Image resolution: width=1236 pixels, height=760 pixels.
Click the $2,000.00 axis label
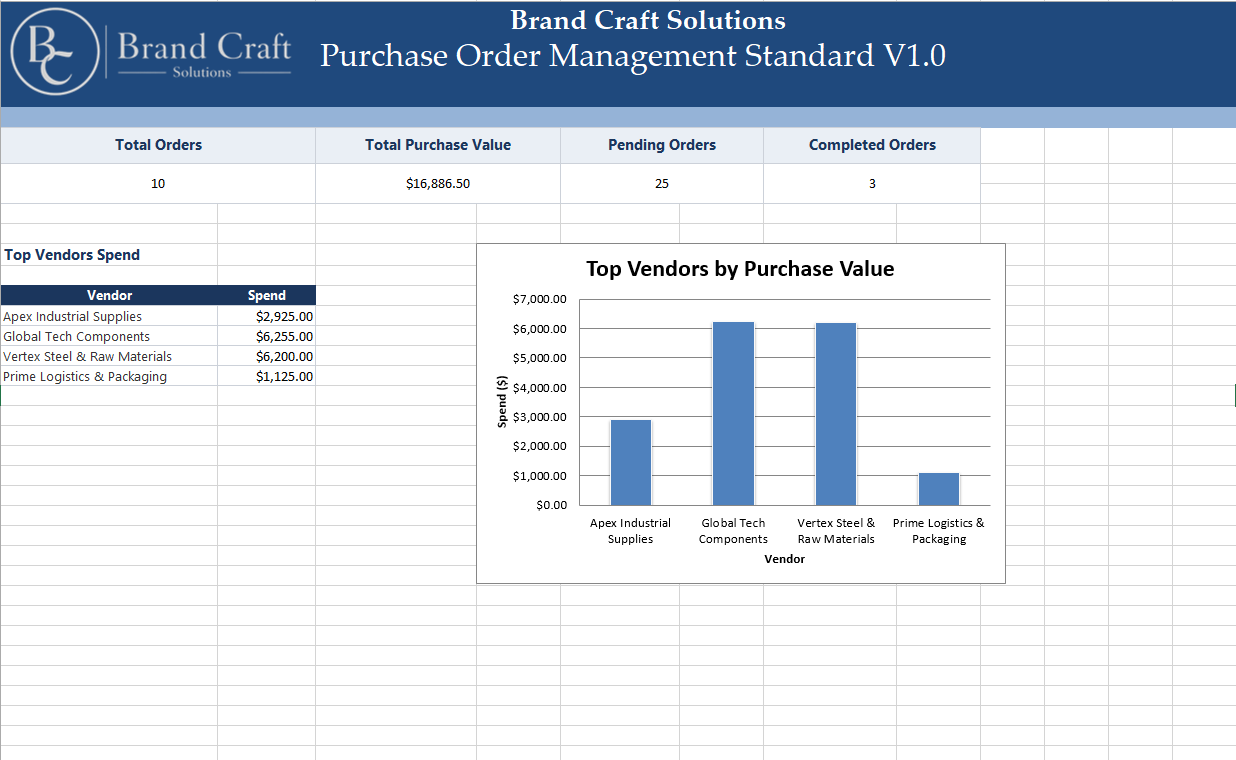(x=540, y=446)
